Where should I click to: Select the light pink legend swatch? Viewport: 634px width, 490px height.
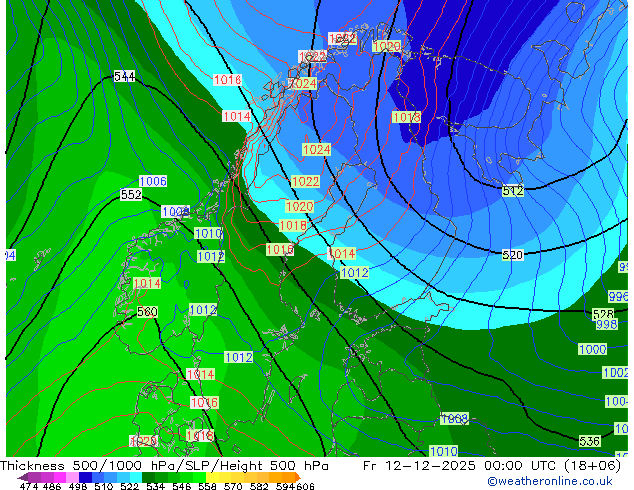coord(72,477)
